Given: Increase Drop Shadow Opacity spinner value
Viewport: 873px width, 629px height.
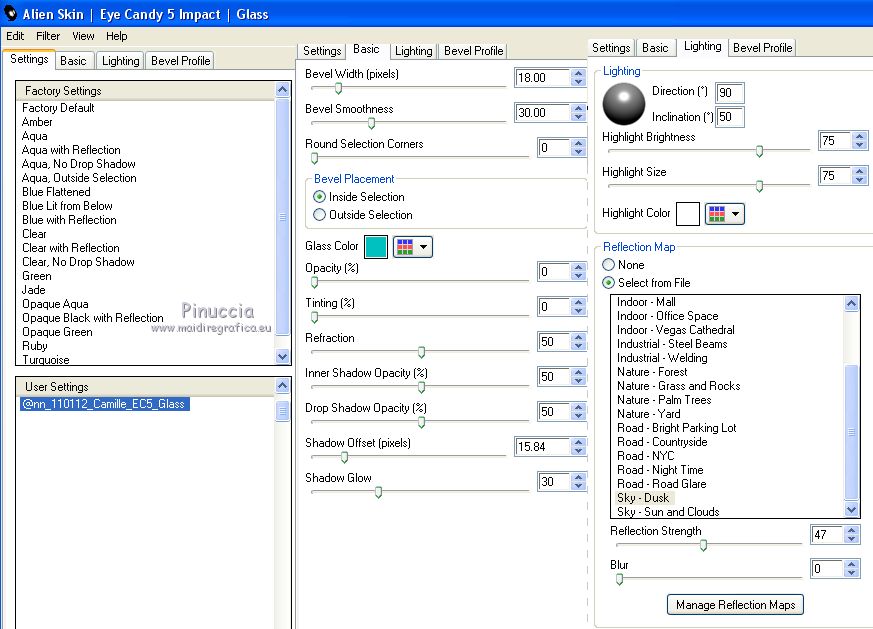Looking at the screenshot, I should pos(579,407).
